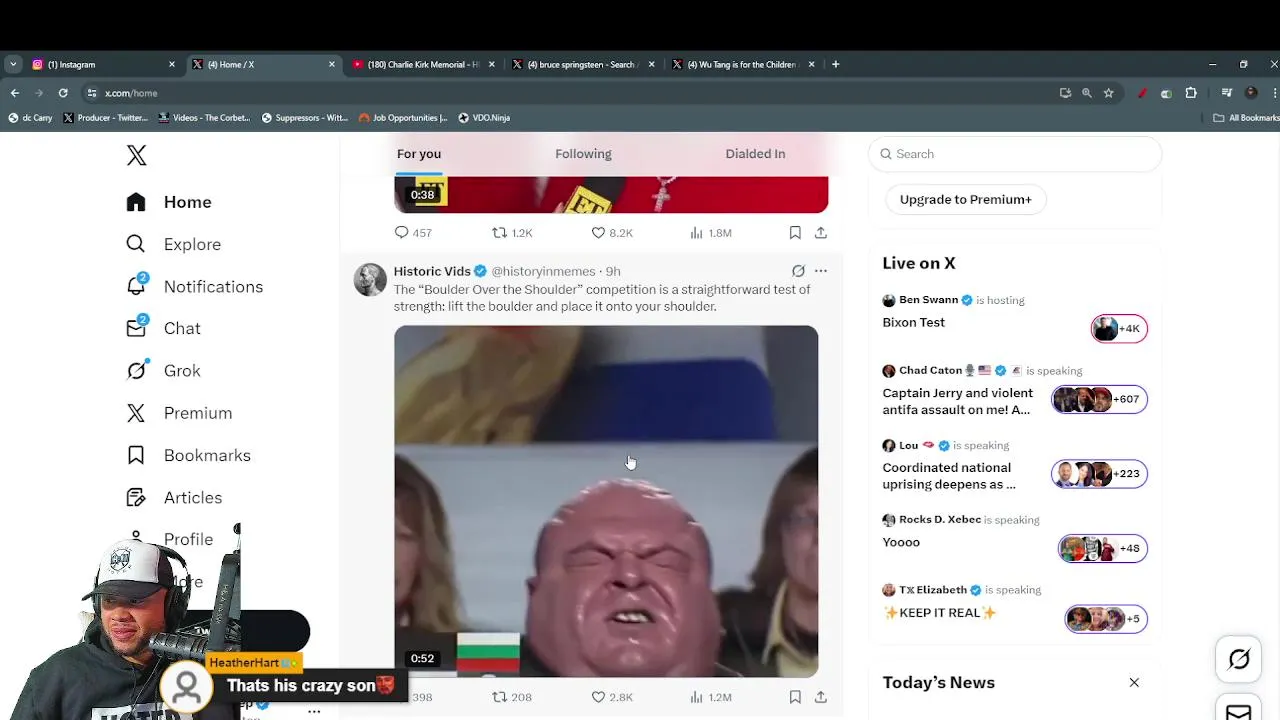Share the Historic Vids post

(821, 697)
